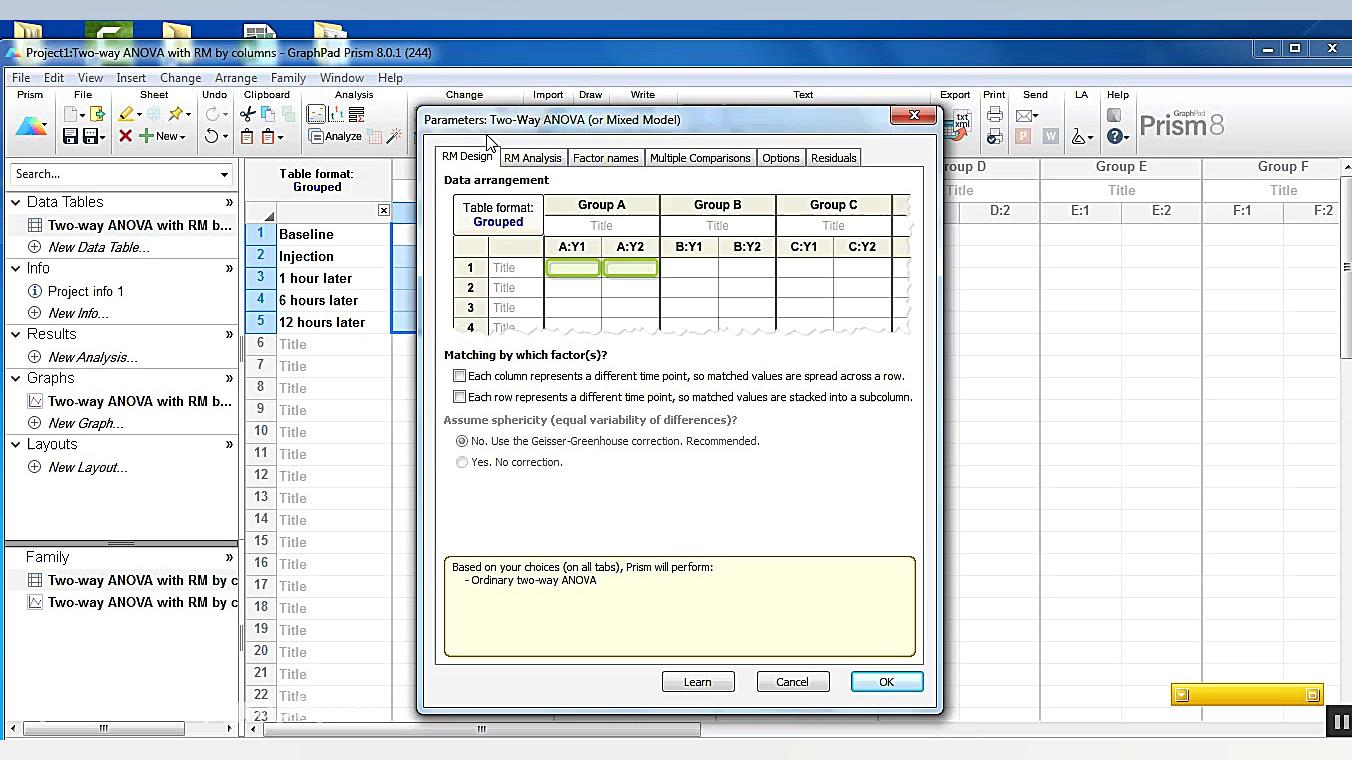Collapse the Layouts section in navigator
This screenshot has height=760, width=1352.
point(16,444)
